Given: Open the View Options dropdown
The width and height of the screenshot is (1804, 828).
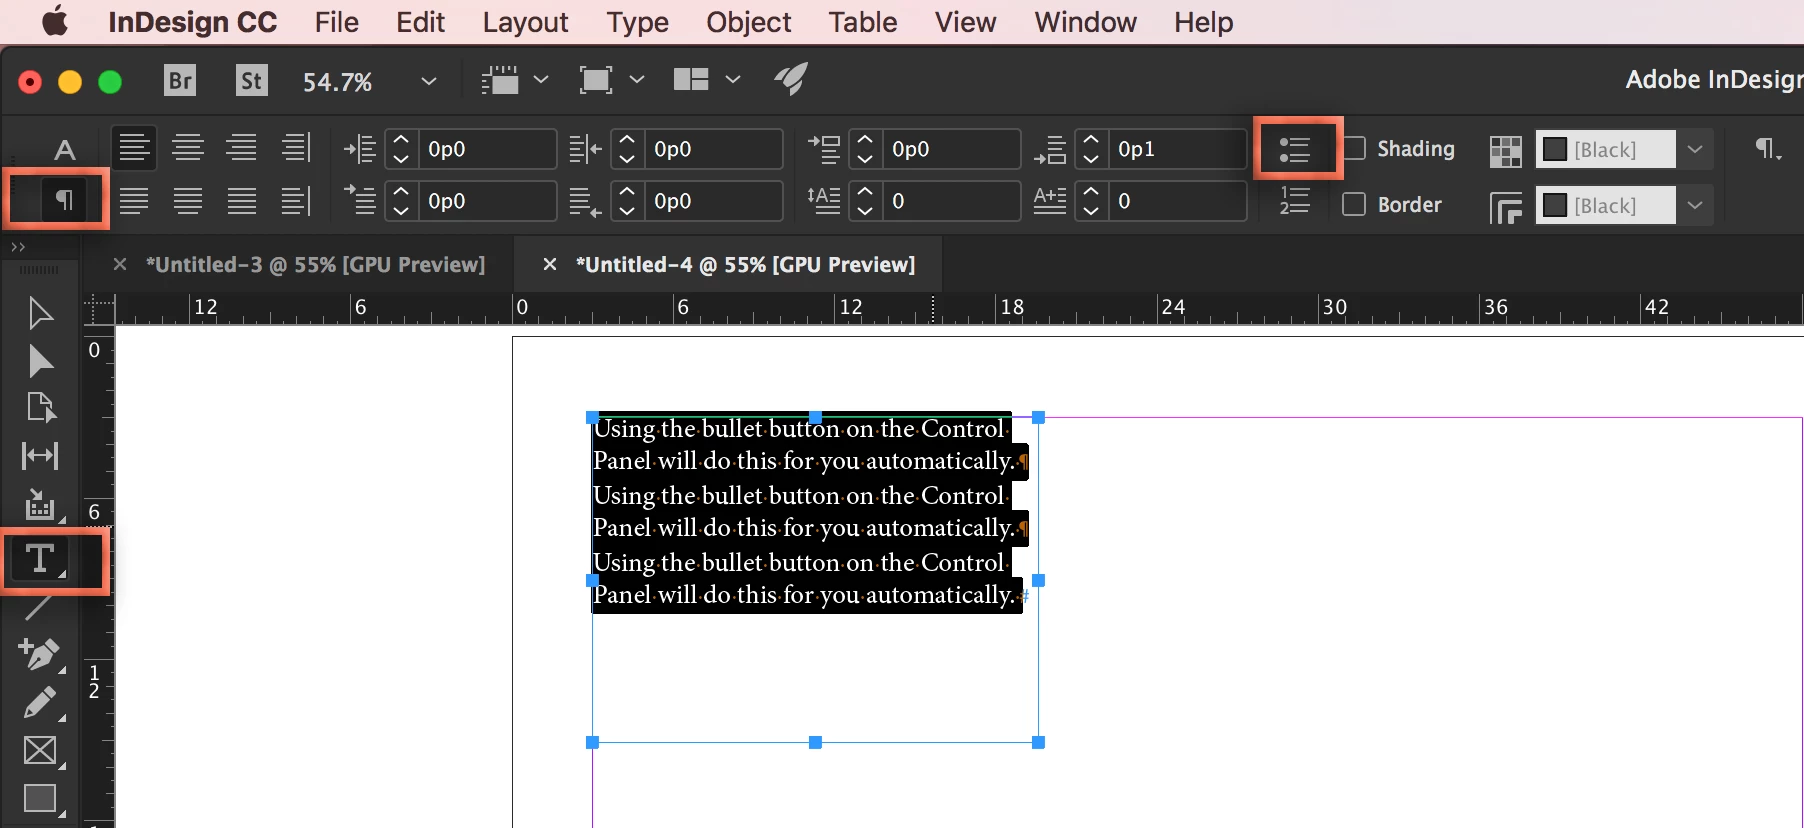Looking at the screenshot, I should (541, 79).
